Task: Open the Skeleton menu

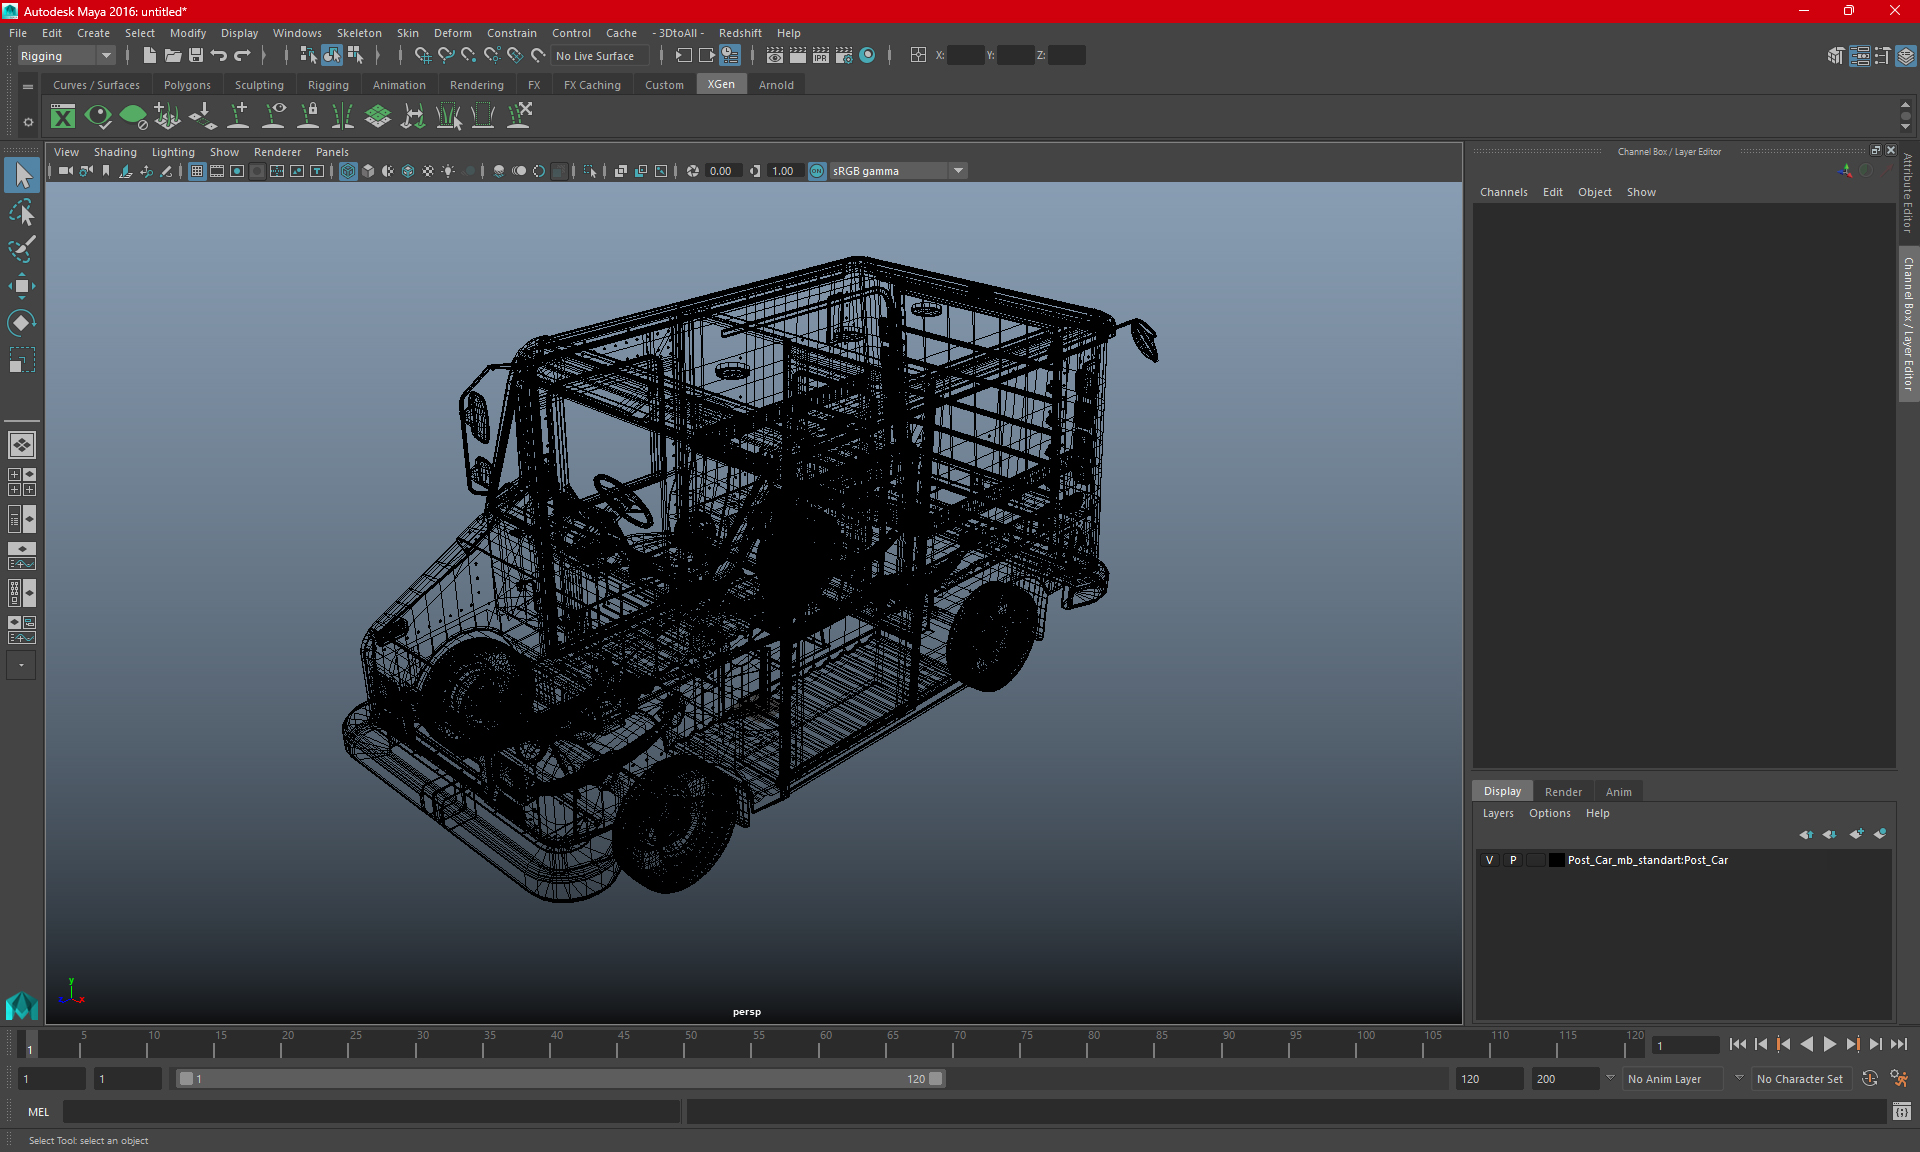Action: (359, 33)
